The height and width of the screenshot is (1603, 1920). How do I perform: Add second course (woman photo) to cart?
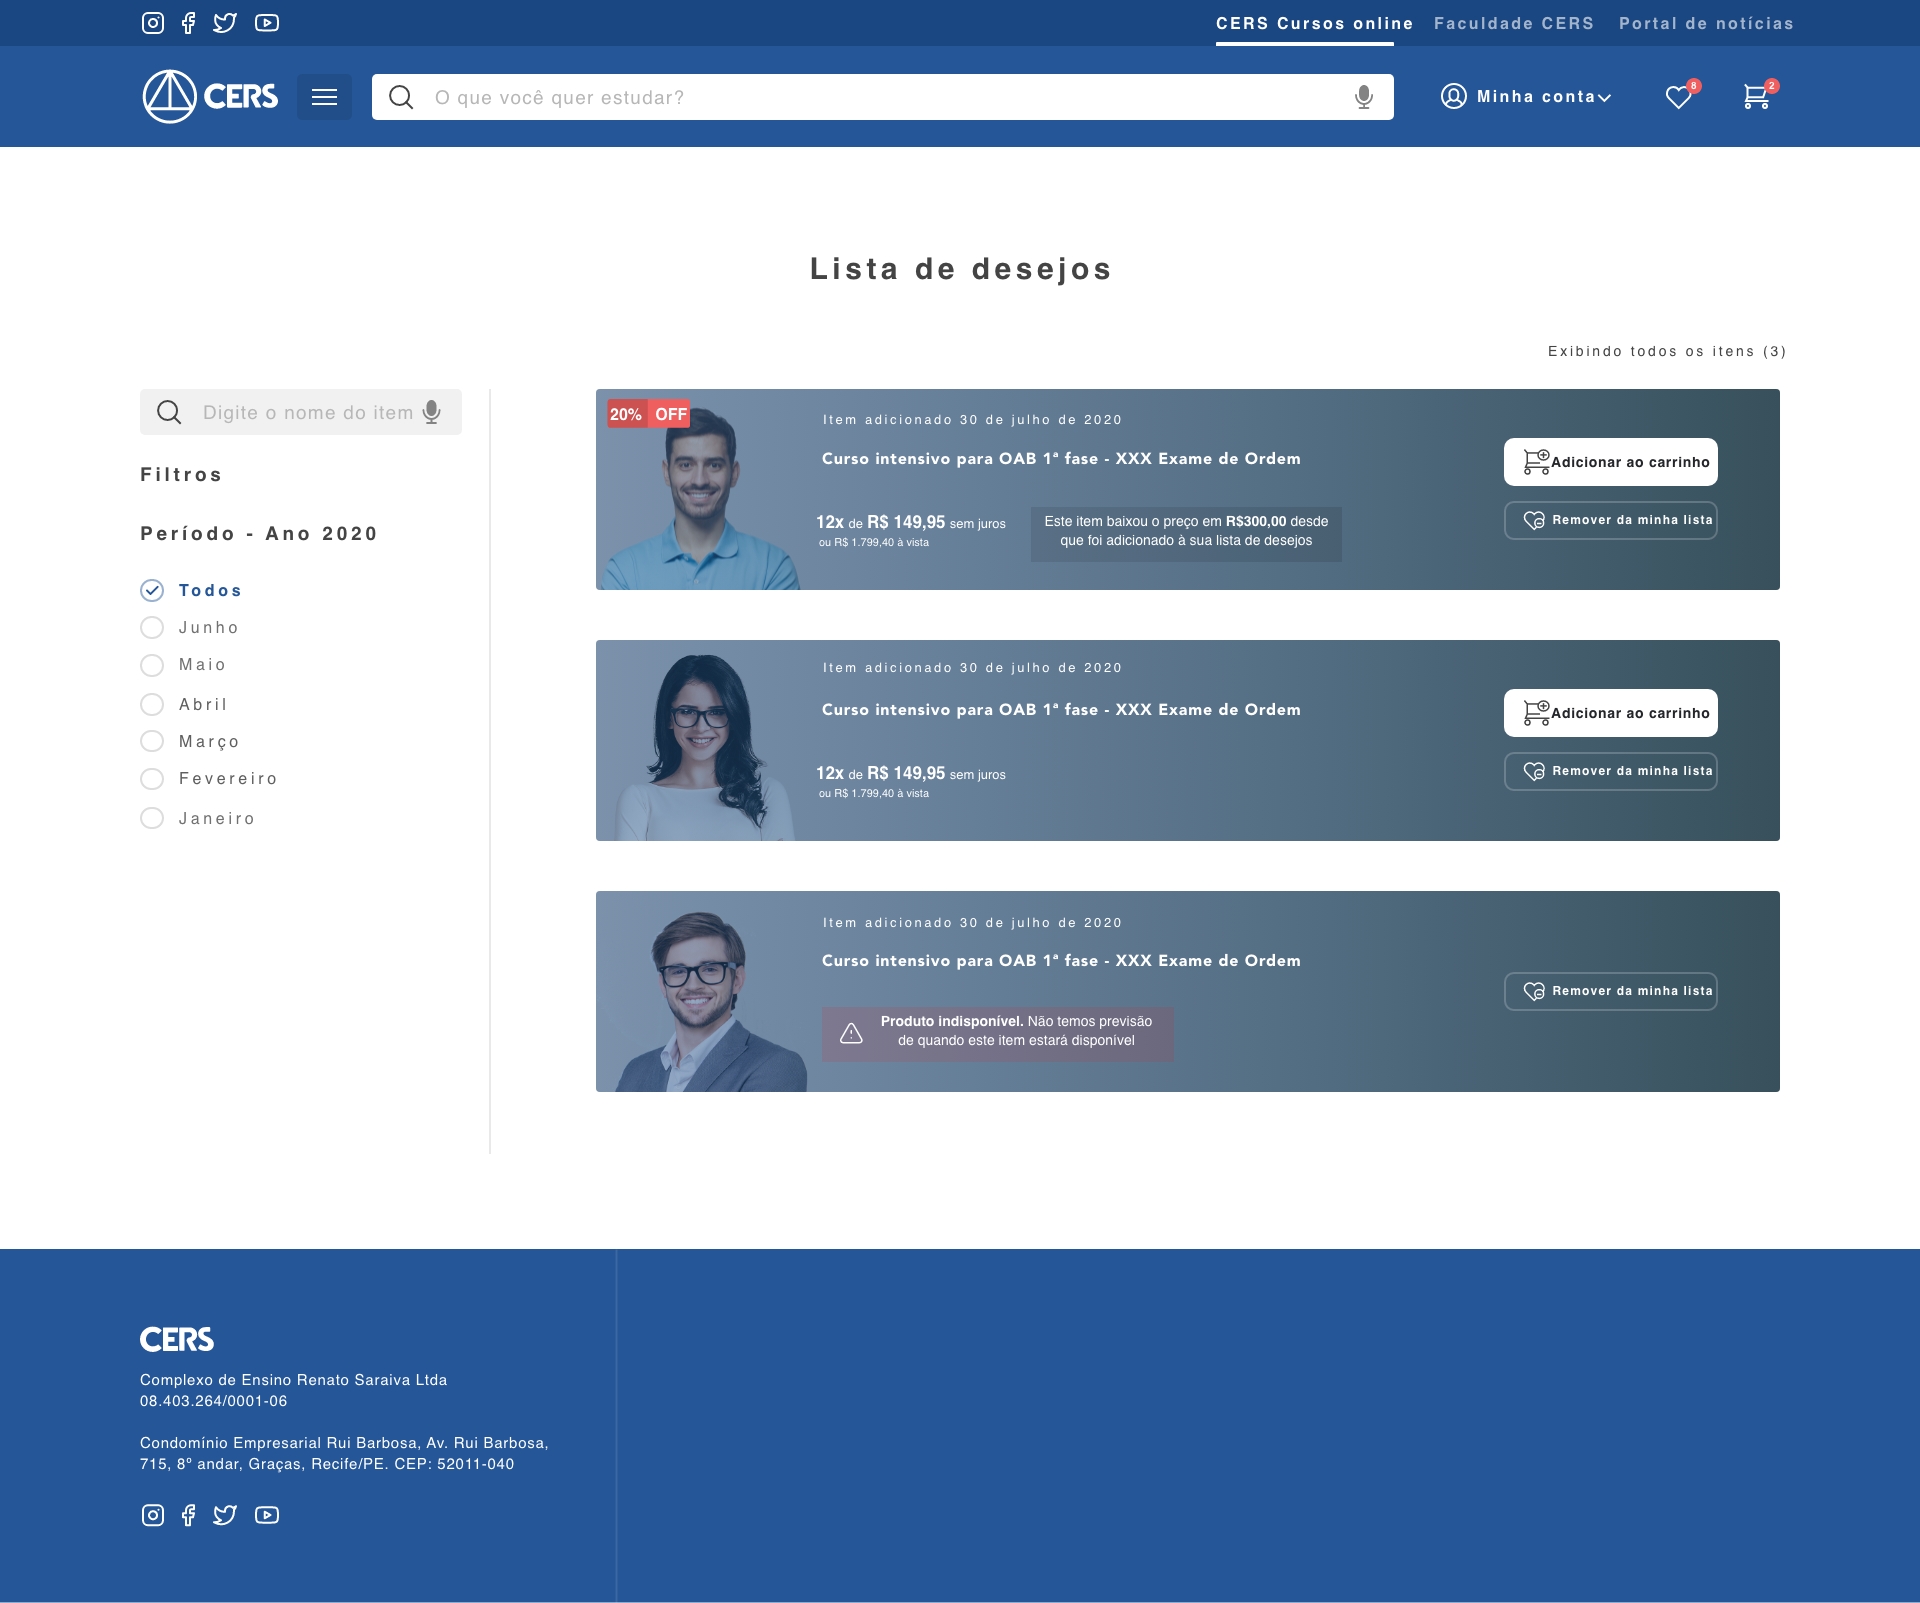(1611, 713)
